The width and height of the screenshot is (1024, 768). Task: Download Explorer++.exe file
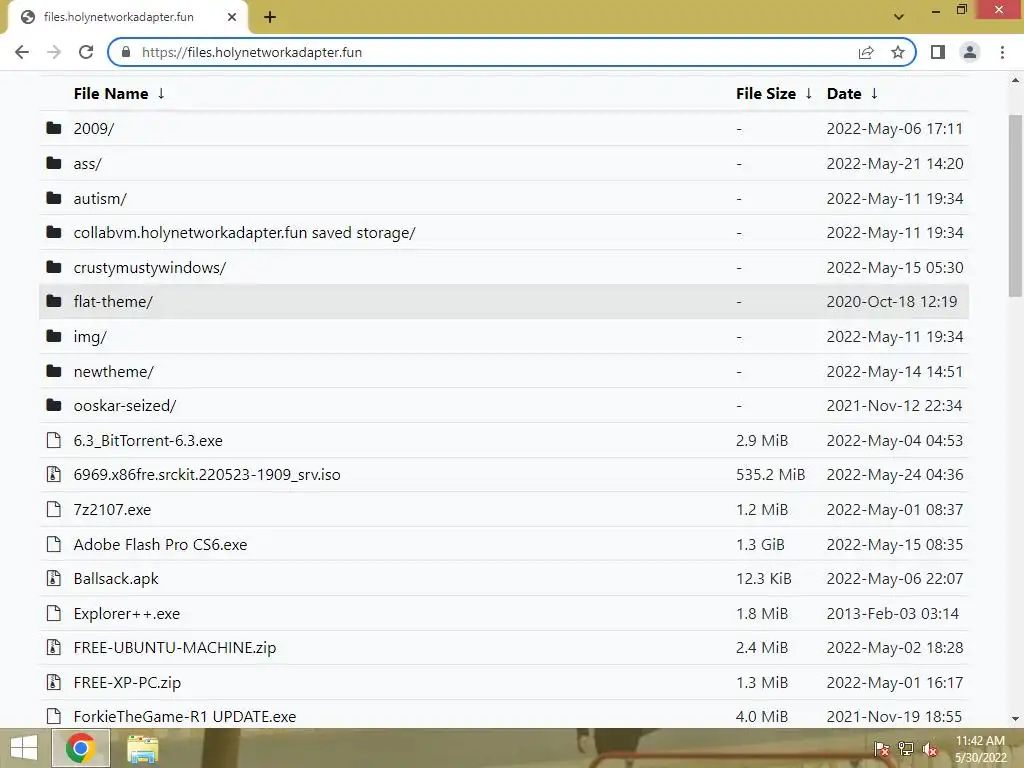pos(127,614)
